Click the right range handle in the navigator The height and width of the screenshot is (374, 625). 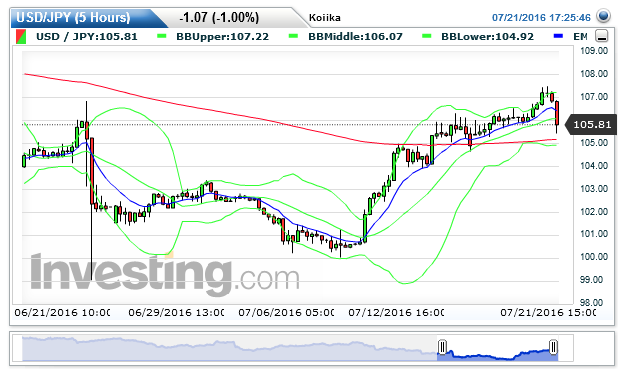click(553, 347)
